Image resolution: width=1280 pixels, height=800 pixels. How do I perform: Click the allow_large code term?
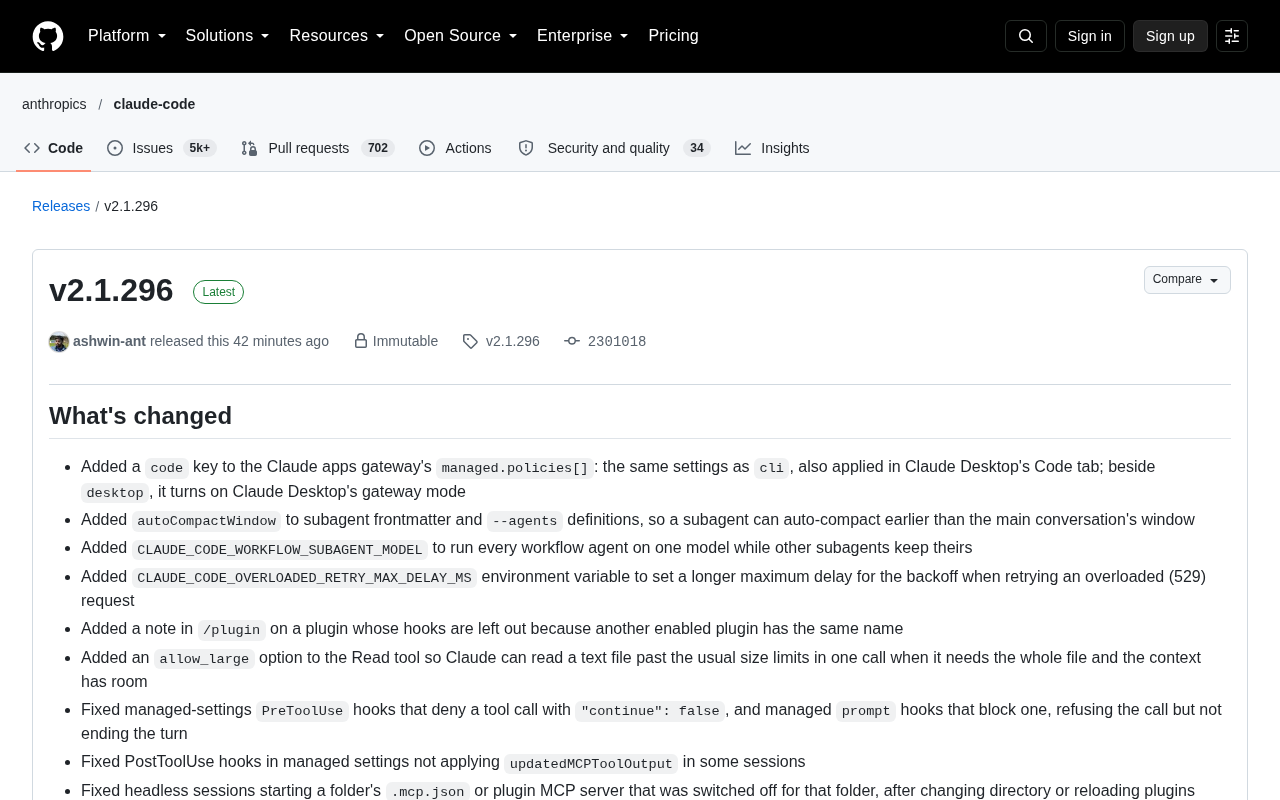(x=204, y=659)
